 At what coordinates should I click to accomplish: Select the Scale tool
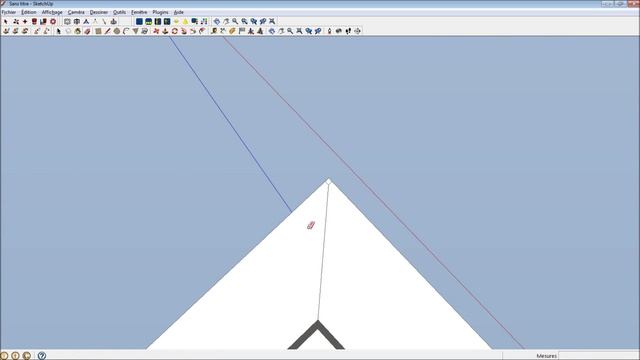(193, 31)
